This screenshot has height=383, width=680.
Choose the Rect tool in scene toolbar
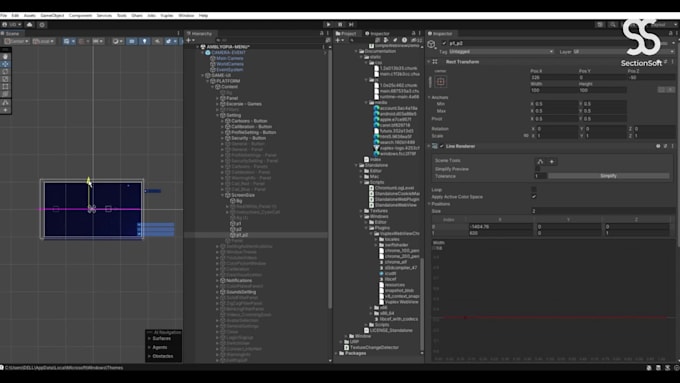[x=5, y=87]
